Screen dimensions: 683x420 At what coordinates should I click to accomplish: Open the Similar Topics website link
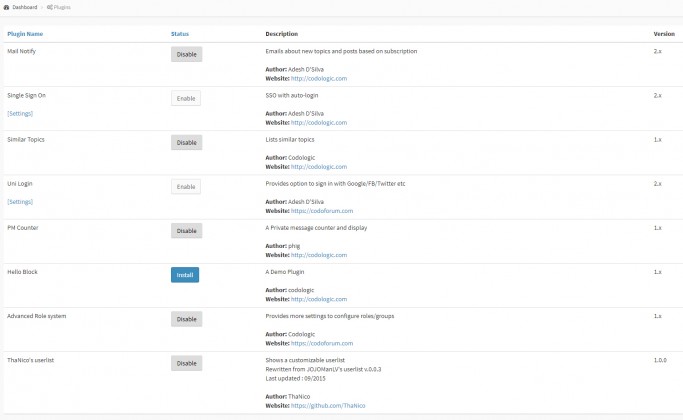point(319,166)
